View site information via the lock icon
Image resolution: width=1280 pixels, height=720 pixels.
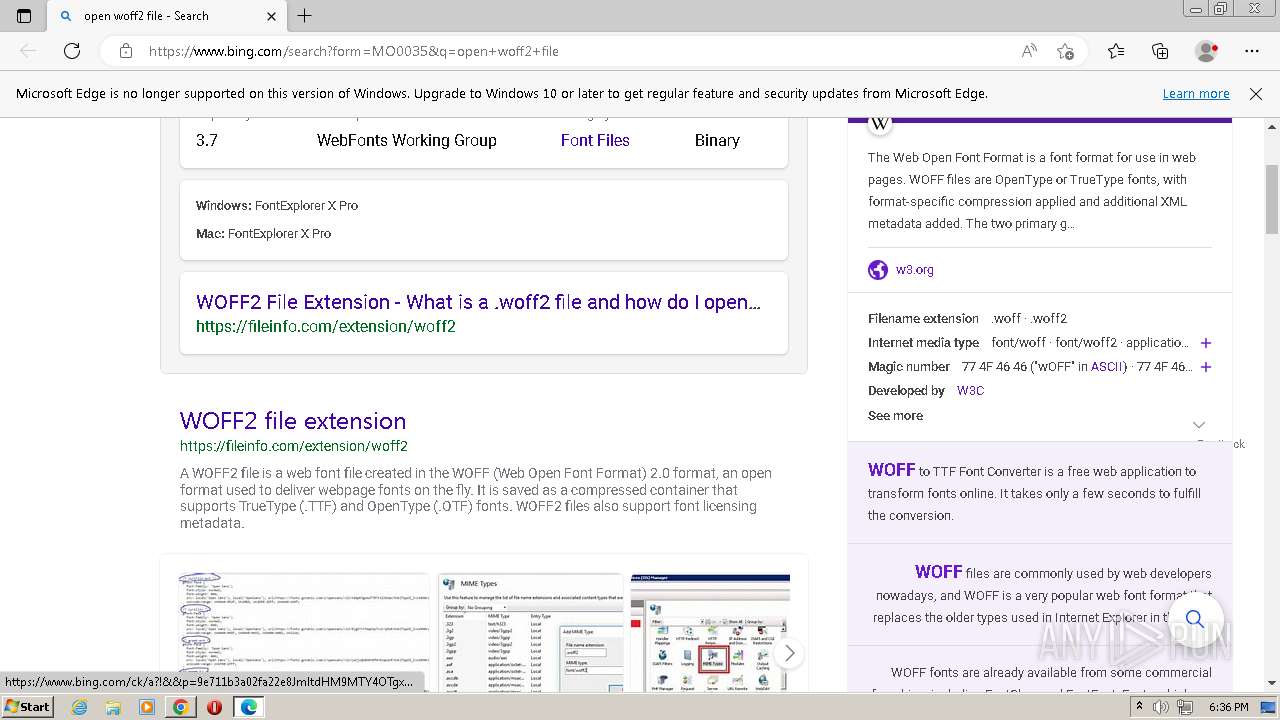point(126,51)
